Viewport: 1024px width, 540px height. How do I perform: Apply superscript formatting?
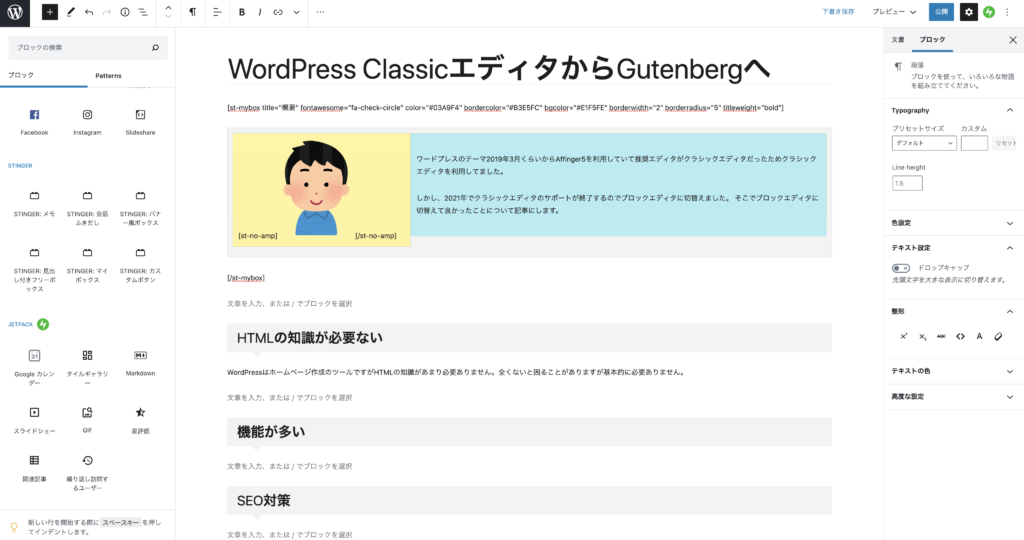click(x=904, y=336)
